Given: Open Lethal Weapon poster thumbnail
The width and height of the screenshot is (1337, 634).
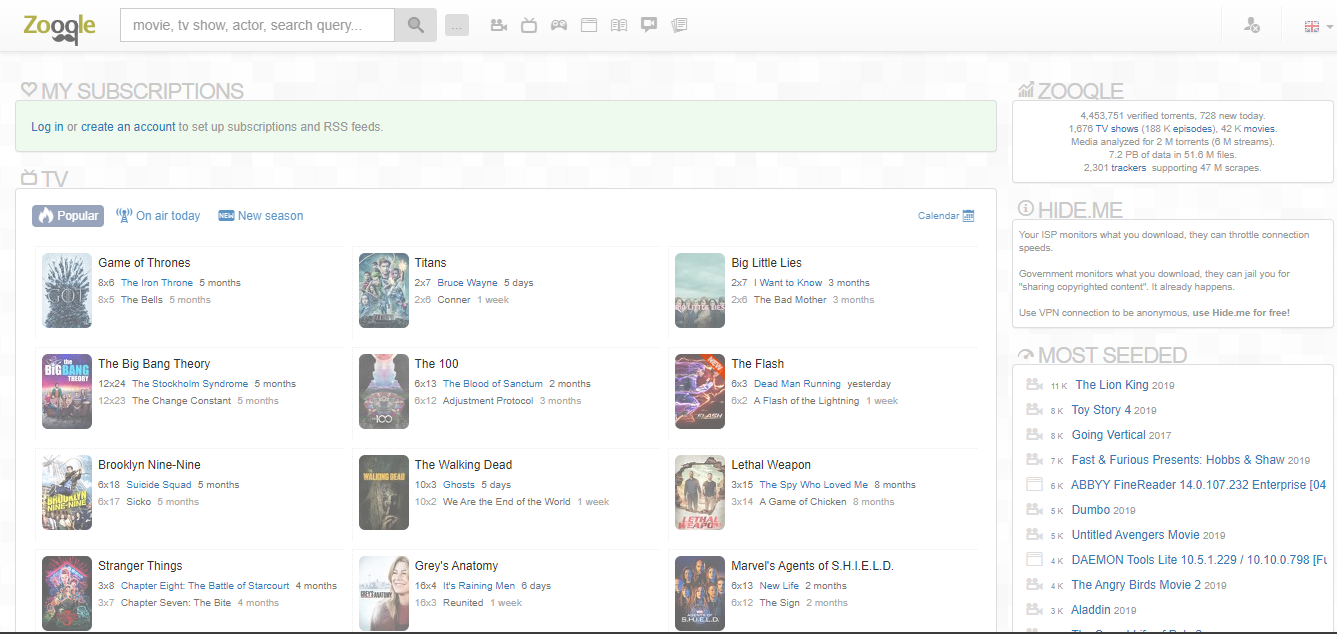Looking at the screenshot, I should point(700,492).
